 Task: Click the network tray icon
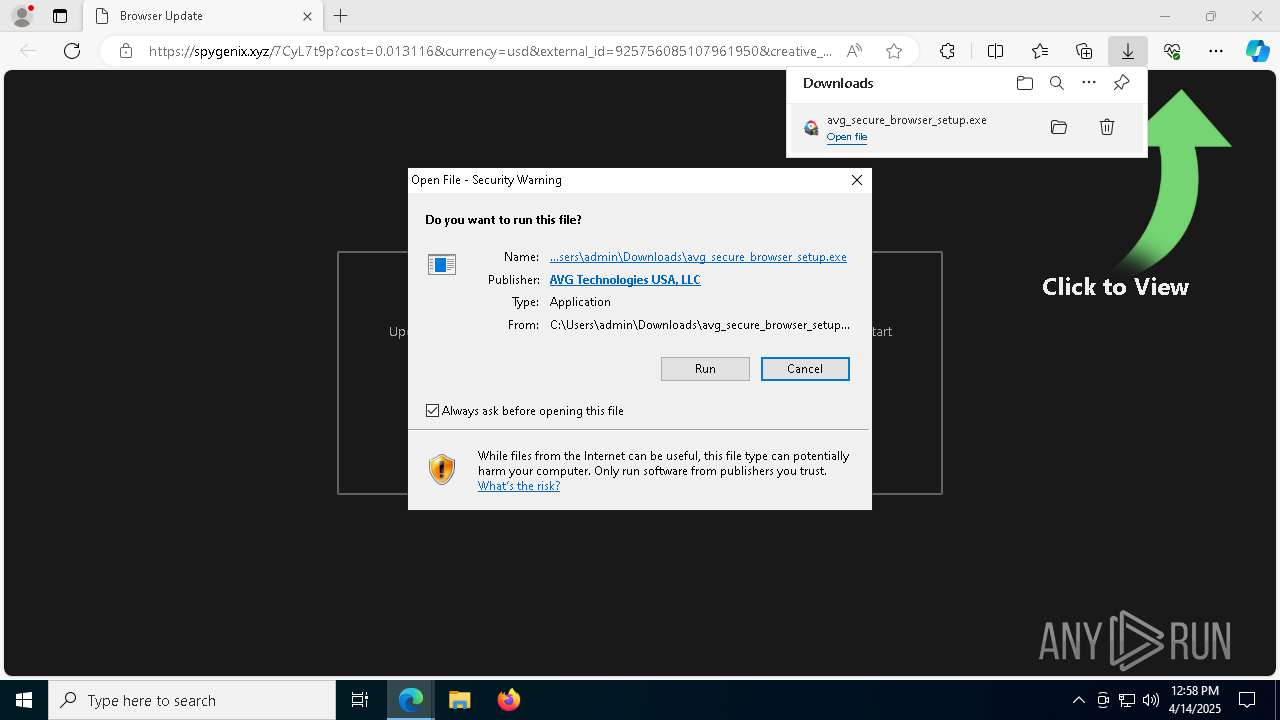1127,700
